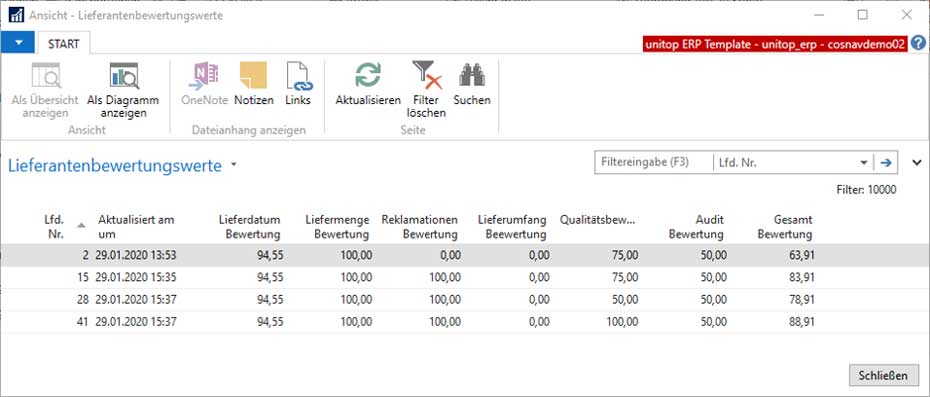
Task: Click the help question mark icon
Action: coord(918,43)
